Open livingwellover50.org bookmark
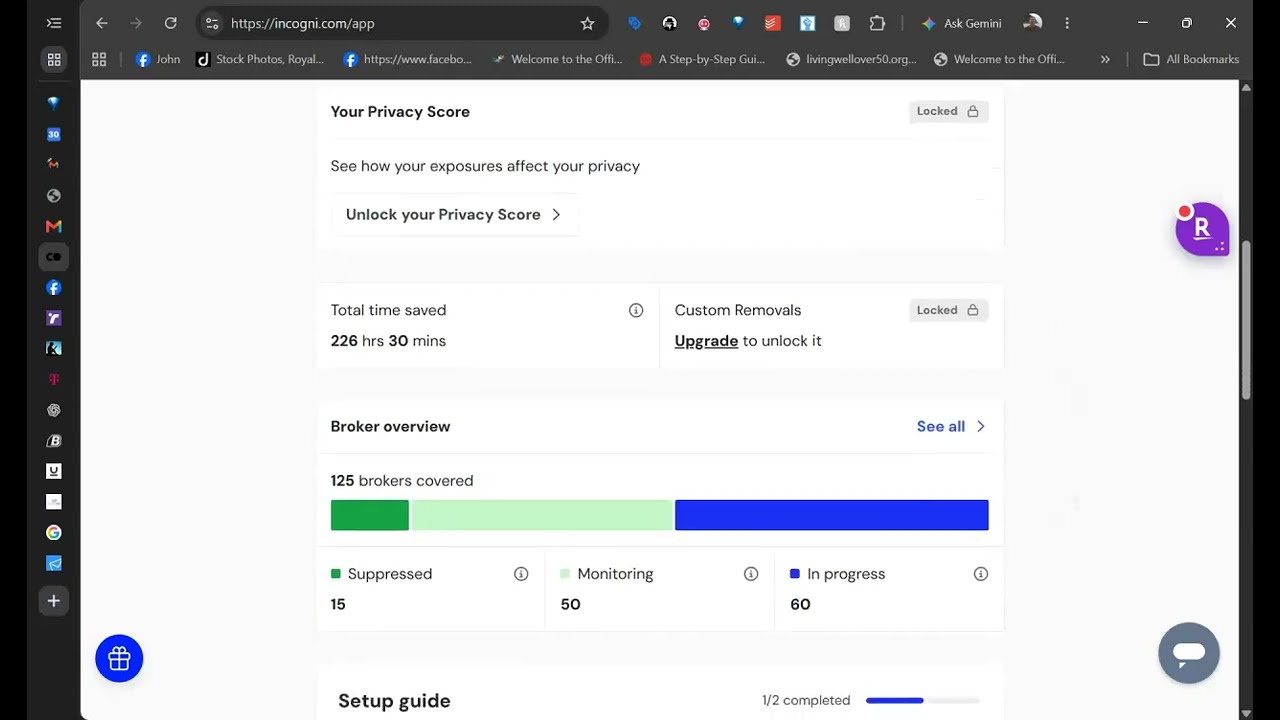 click(x=851, y=59)
